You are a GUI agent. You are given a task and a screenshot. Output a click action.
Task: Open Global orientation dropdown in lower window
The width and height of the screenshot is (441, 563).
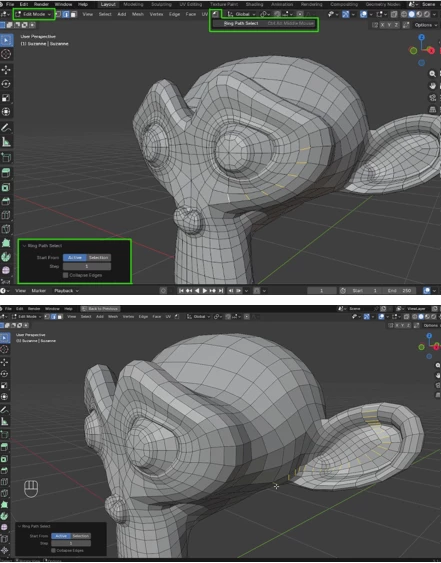pyautogui.click(x=198, y=317)
